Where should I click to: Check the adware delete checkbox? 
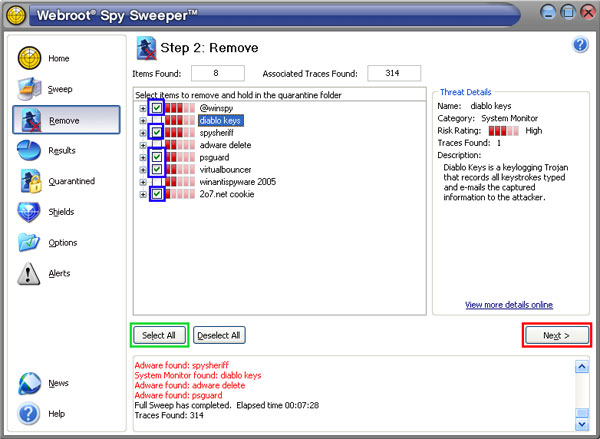click(157, 145)
